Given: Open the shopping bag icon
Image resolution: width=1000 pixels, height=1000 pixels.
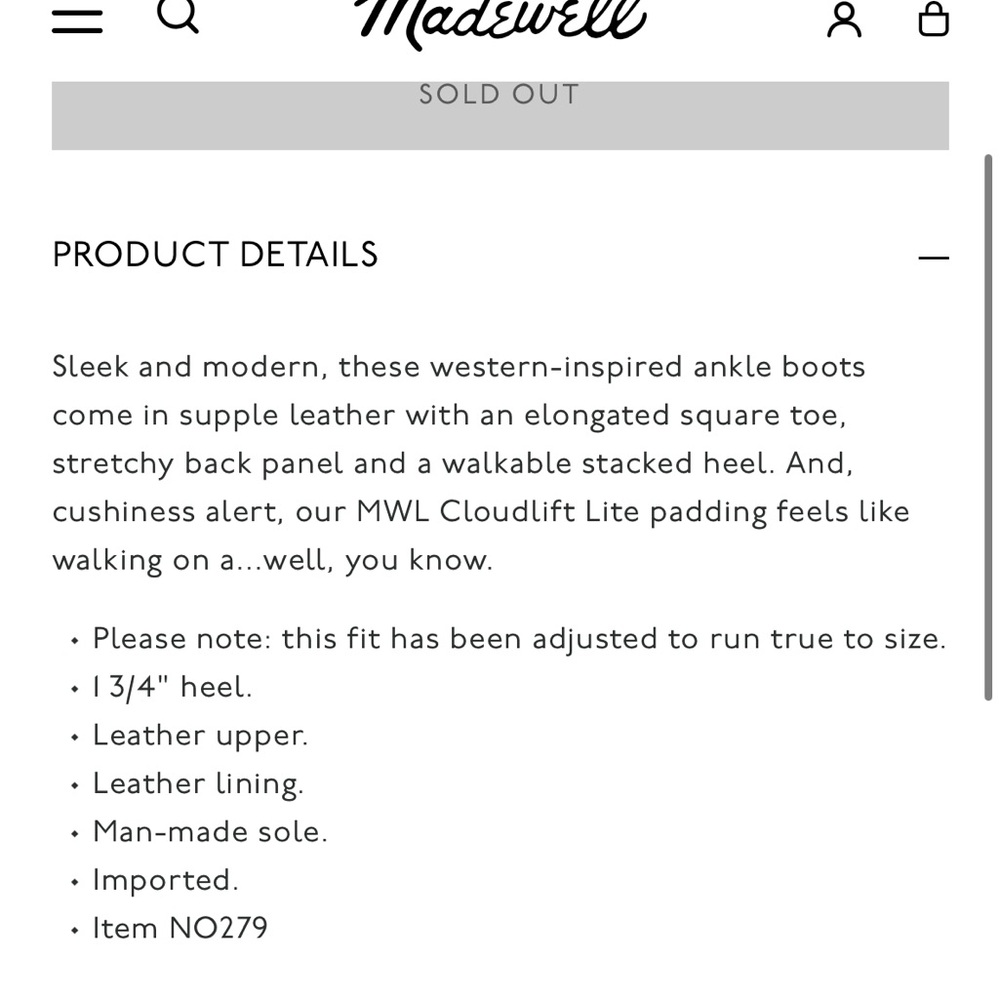Looking at the screenshot, I should 933,19.
